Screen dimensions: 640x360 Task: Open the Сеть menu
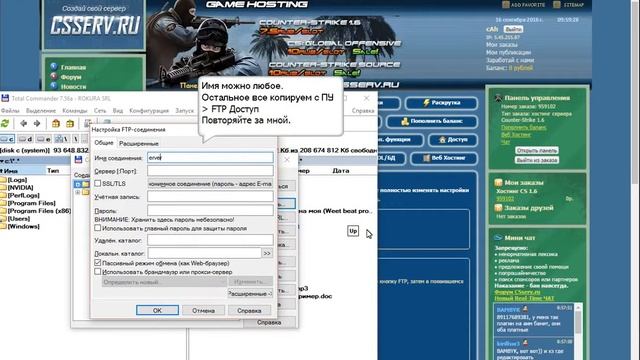[100, 111]
